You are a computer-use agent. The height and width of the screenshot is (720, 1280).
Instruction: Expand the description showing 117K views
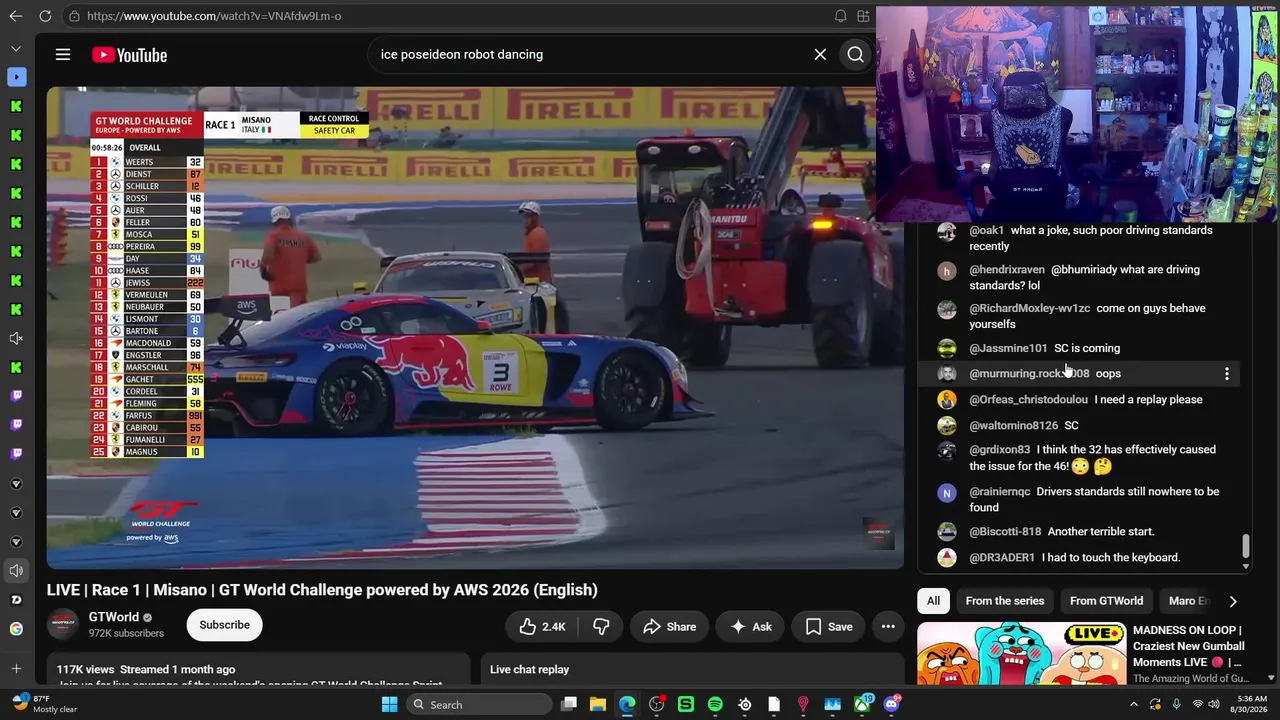click(258, 670)
